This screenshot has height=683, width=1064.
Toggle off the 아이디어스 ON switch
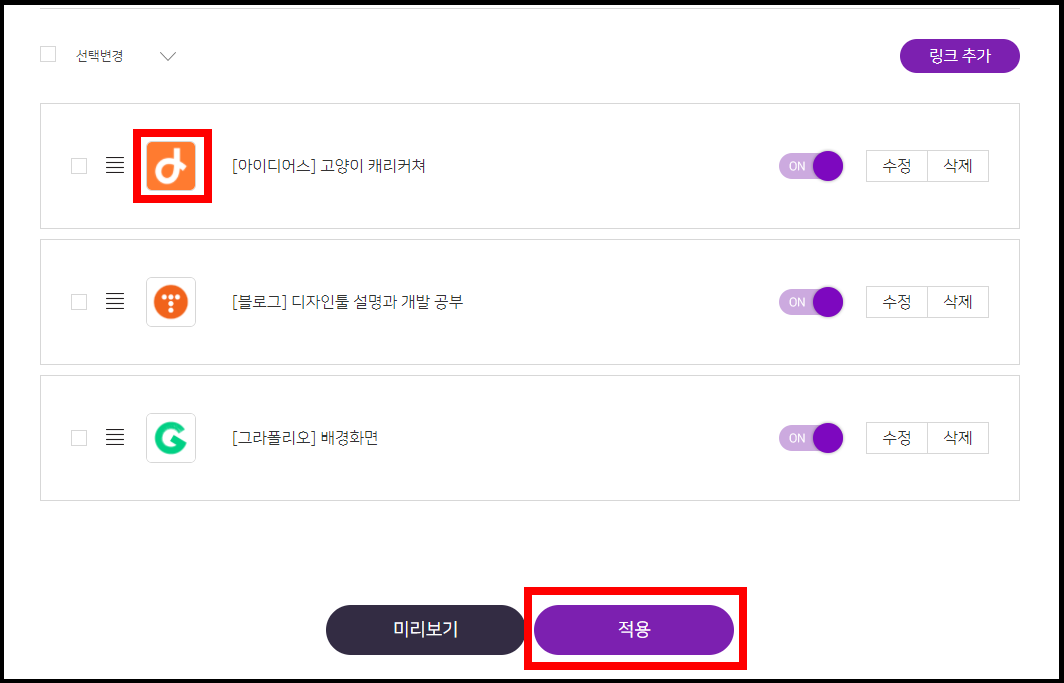click(x=811, y=166)
